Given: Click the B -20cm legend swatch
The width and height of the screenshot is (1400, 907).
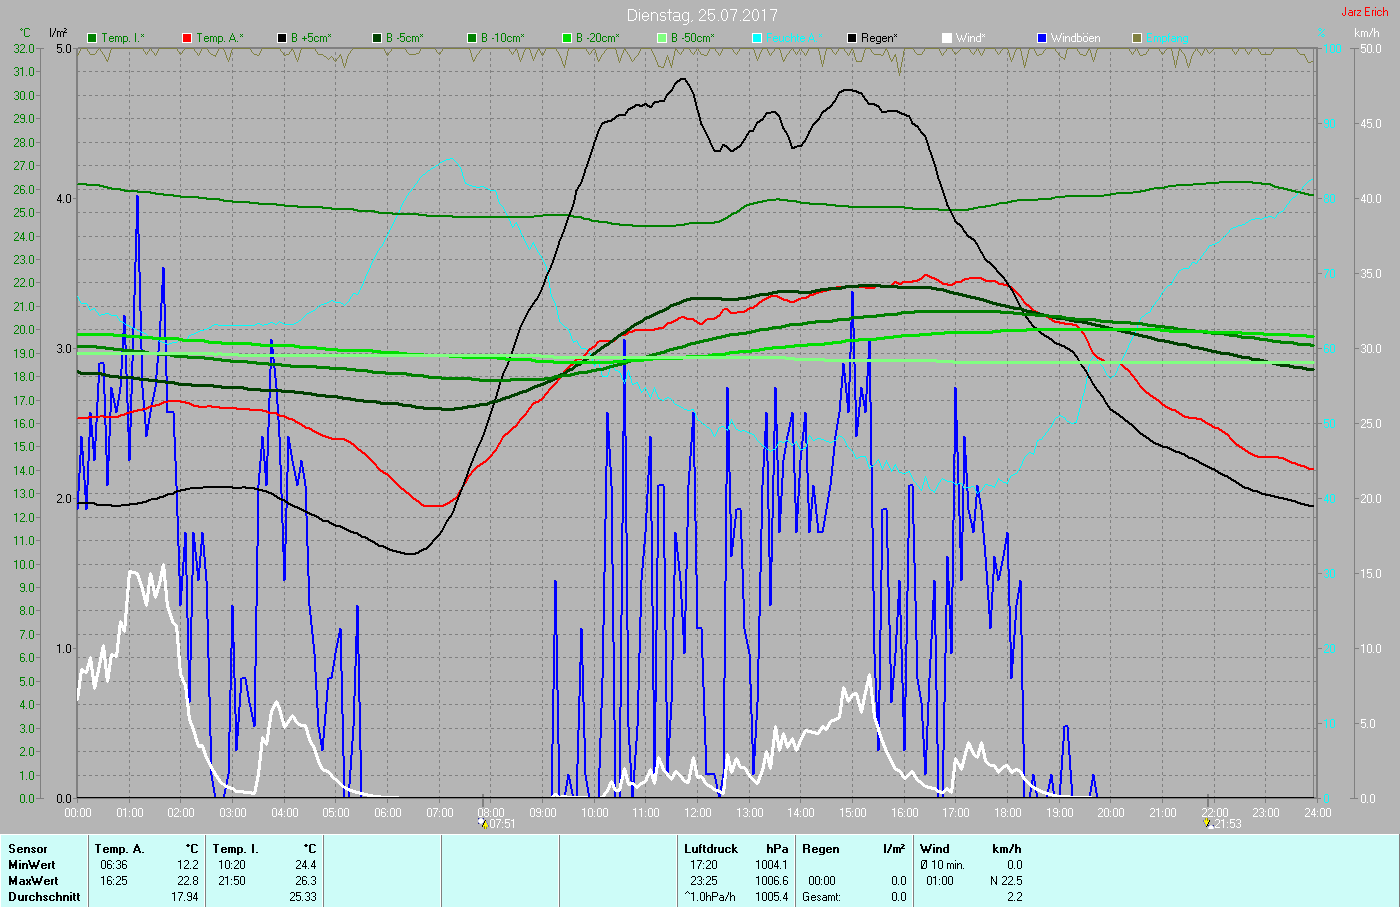Looking at the screenshot, I should coord(567,38).
